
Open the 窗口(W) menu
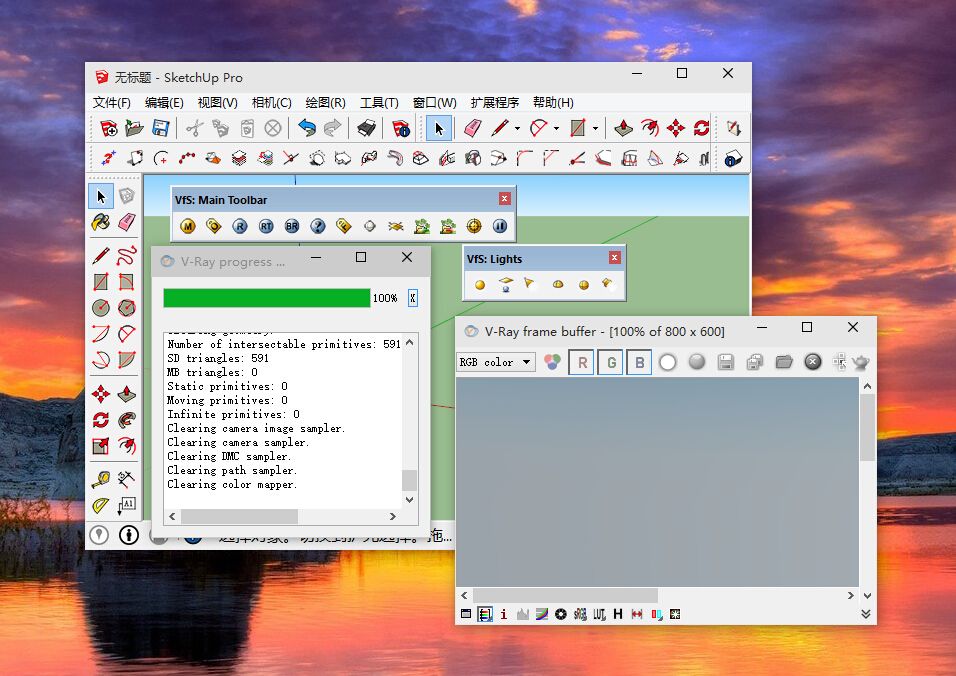[x=435, y=102]
